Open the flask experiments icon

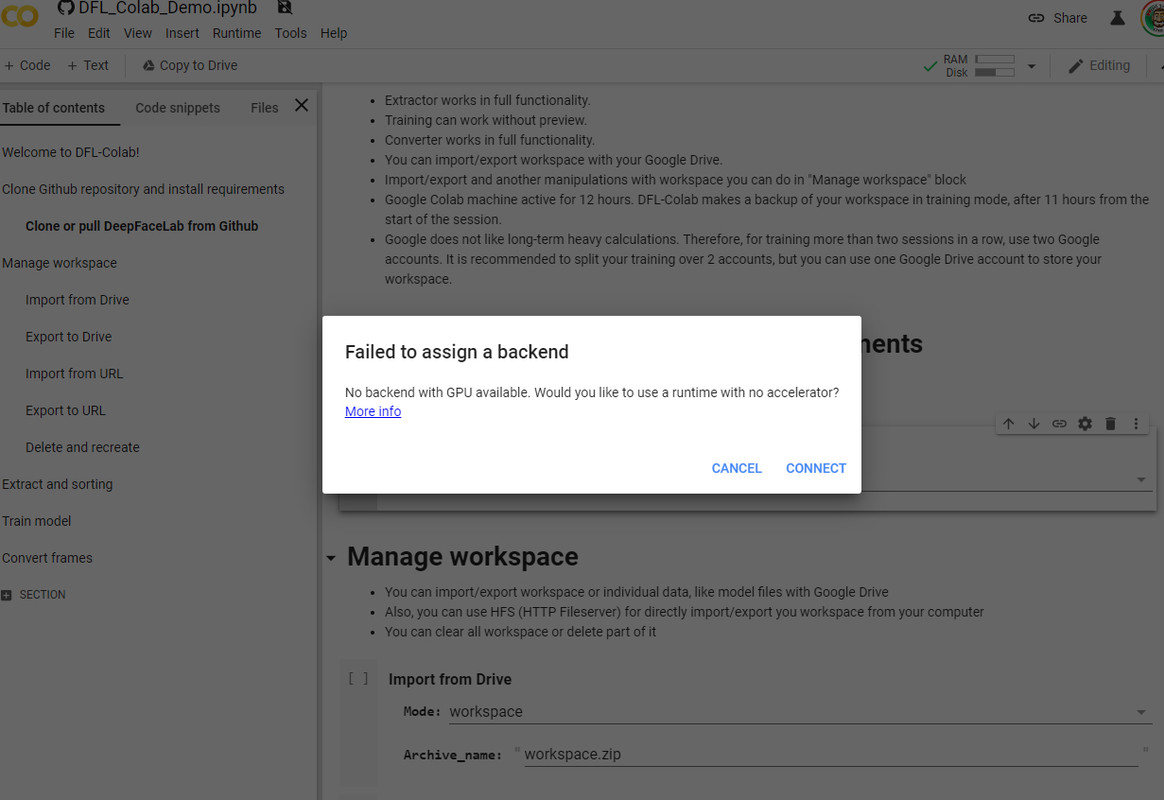pyautogui.click(x=1116, y=18)
